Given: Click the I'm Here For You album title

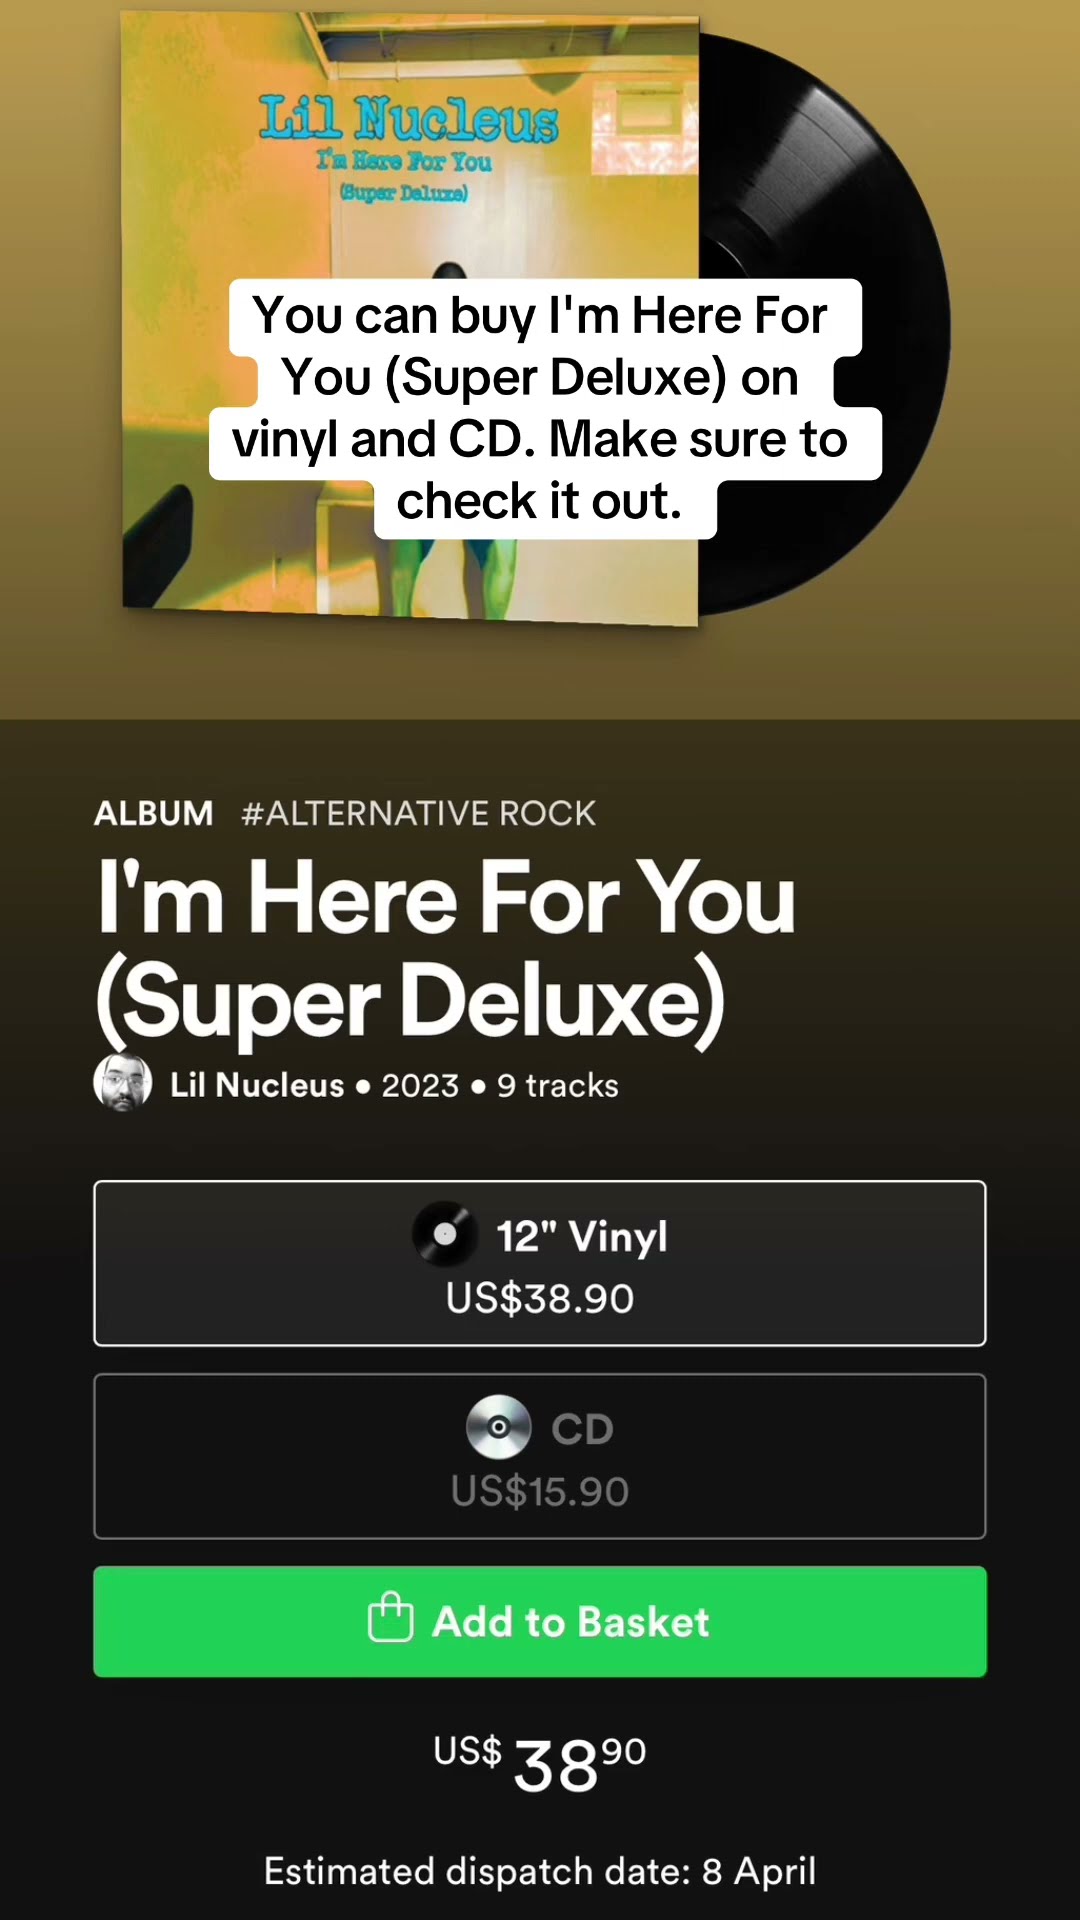Looking at the screenshot, I should [x=446, y=948].
